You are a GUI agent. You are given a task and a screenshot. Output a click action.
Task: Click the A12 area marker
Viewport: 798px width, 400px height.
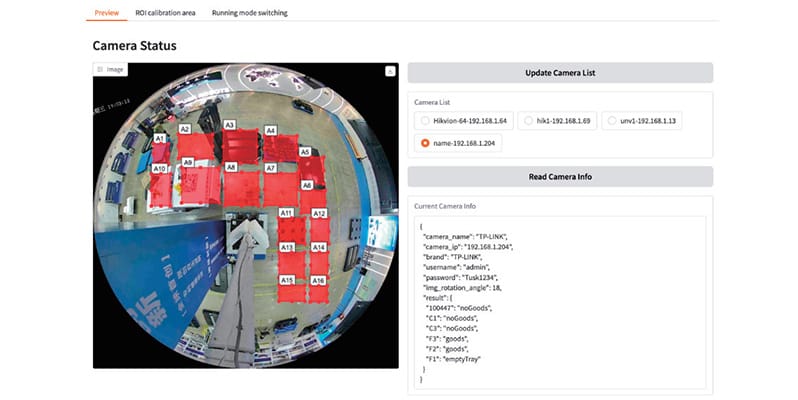point(319,213)
